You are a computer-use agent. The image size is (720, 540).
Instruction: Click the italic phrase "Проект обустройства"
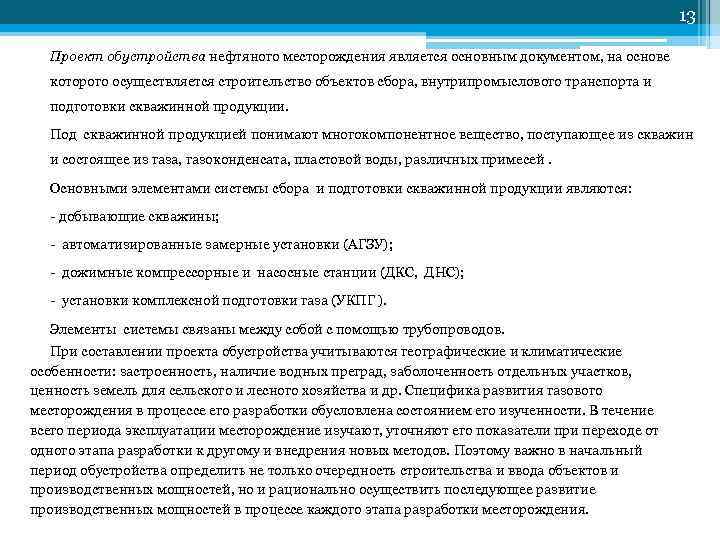[x=127, y=57]
